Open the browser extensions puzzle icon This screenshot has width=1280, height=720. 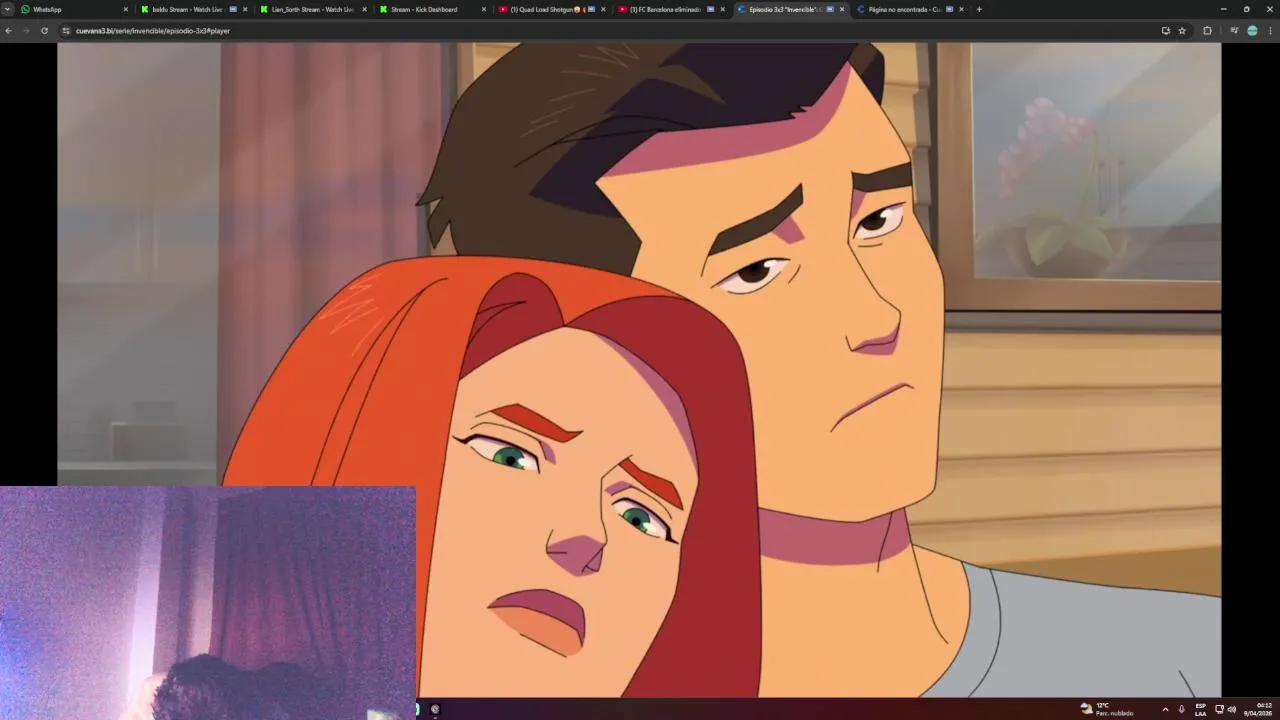tap(1207, 31)
